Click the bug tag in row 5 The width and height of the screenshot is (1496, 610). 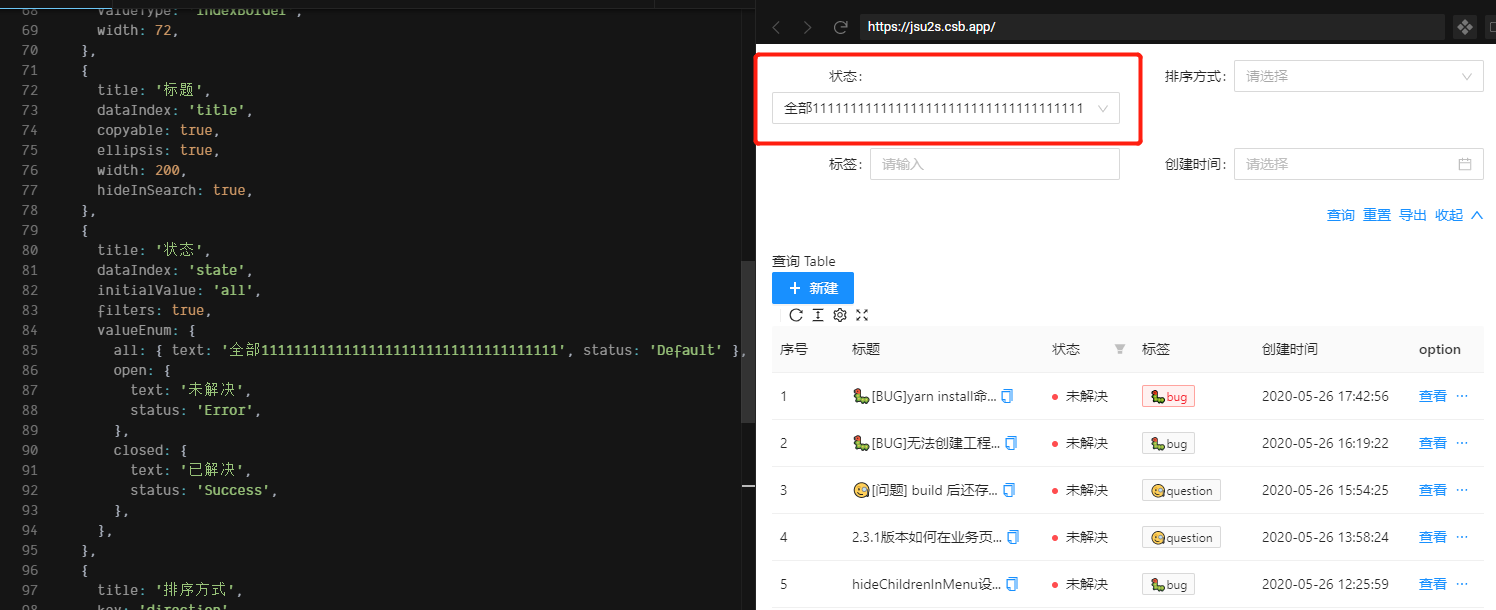point(1168,584)
